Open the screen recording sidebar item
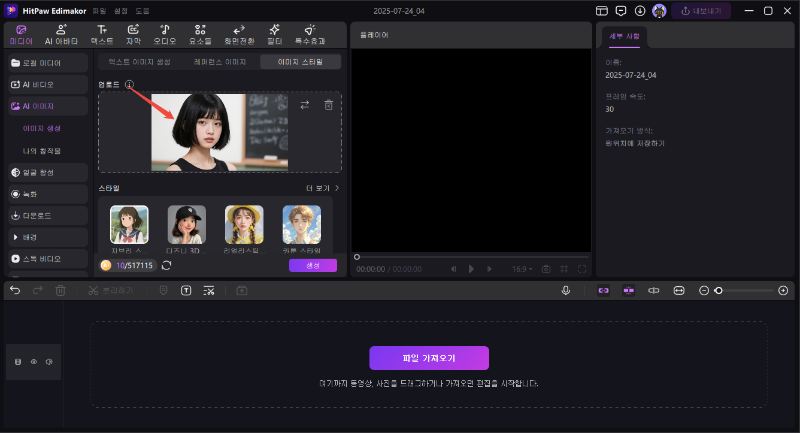Viewport: 800px width, 433px height. [x=48, y=194]
